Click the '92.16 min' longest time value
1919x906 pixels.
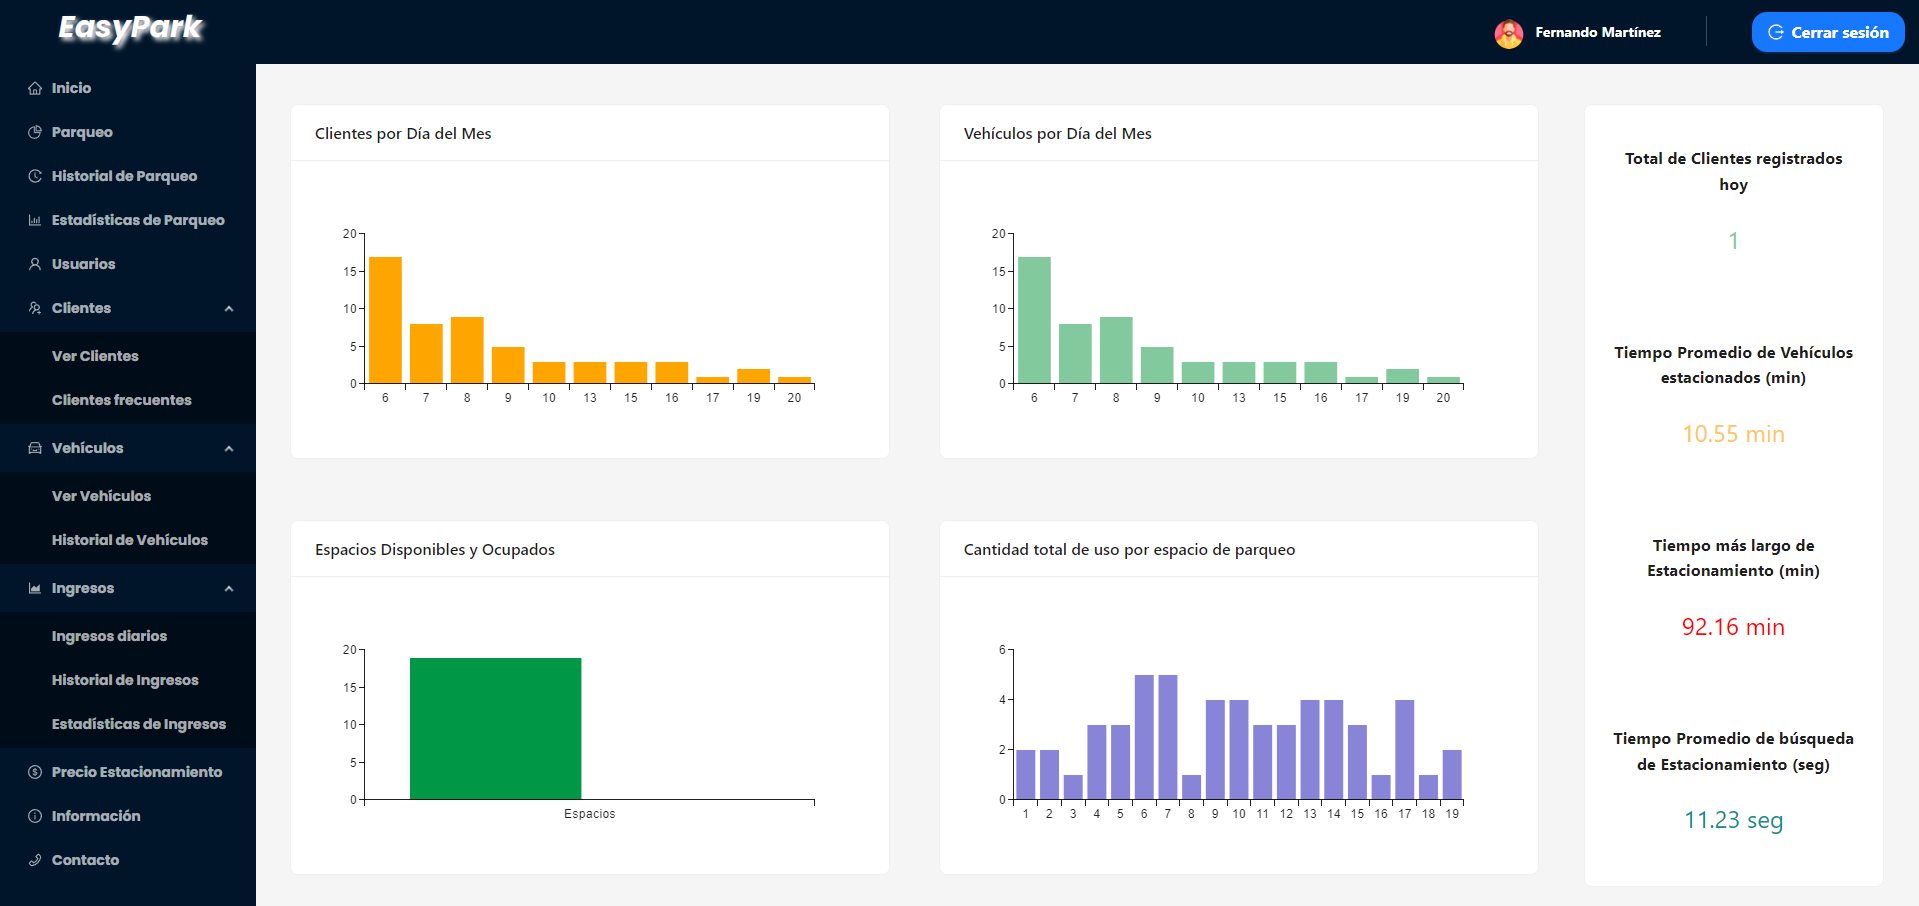1733,627
